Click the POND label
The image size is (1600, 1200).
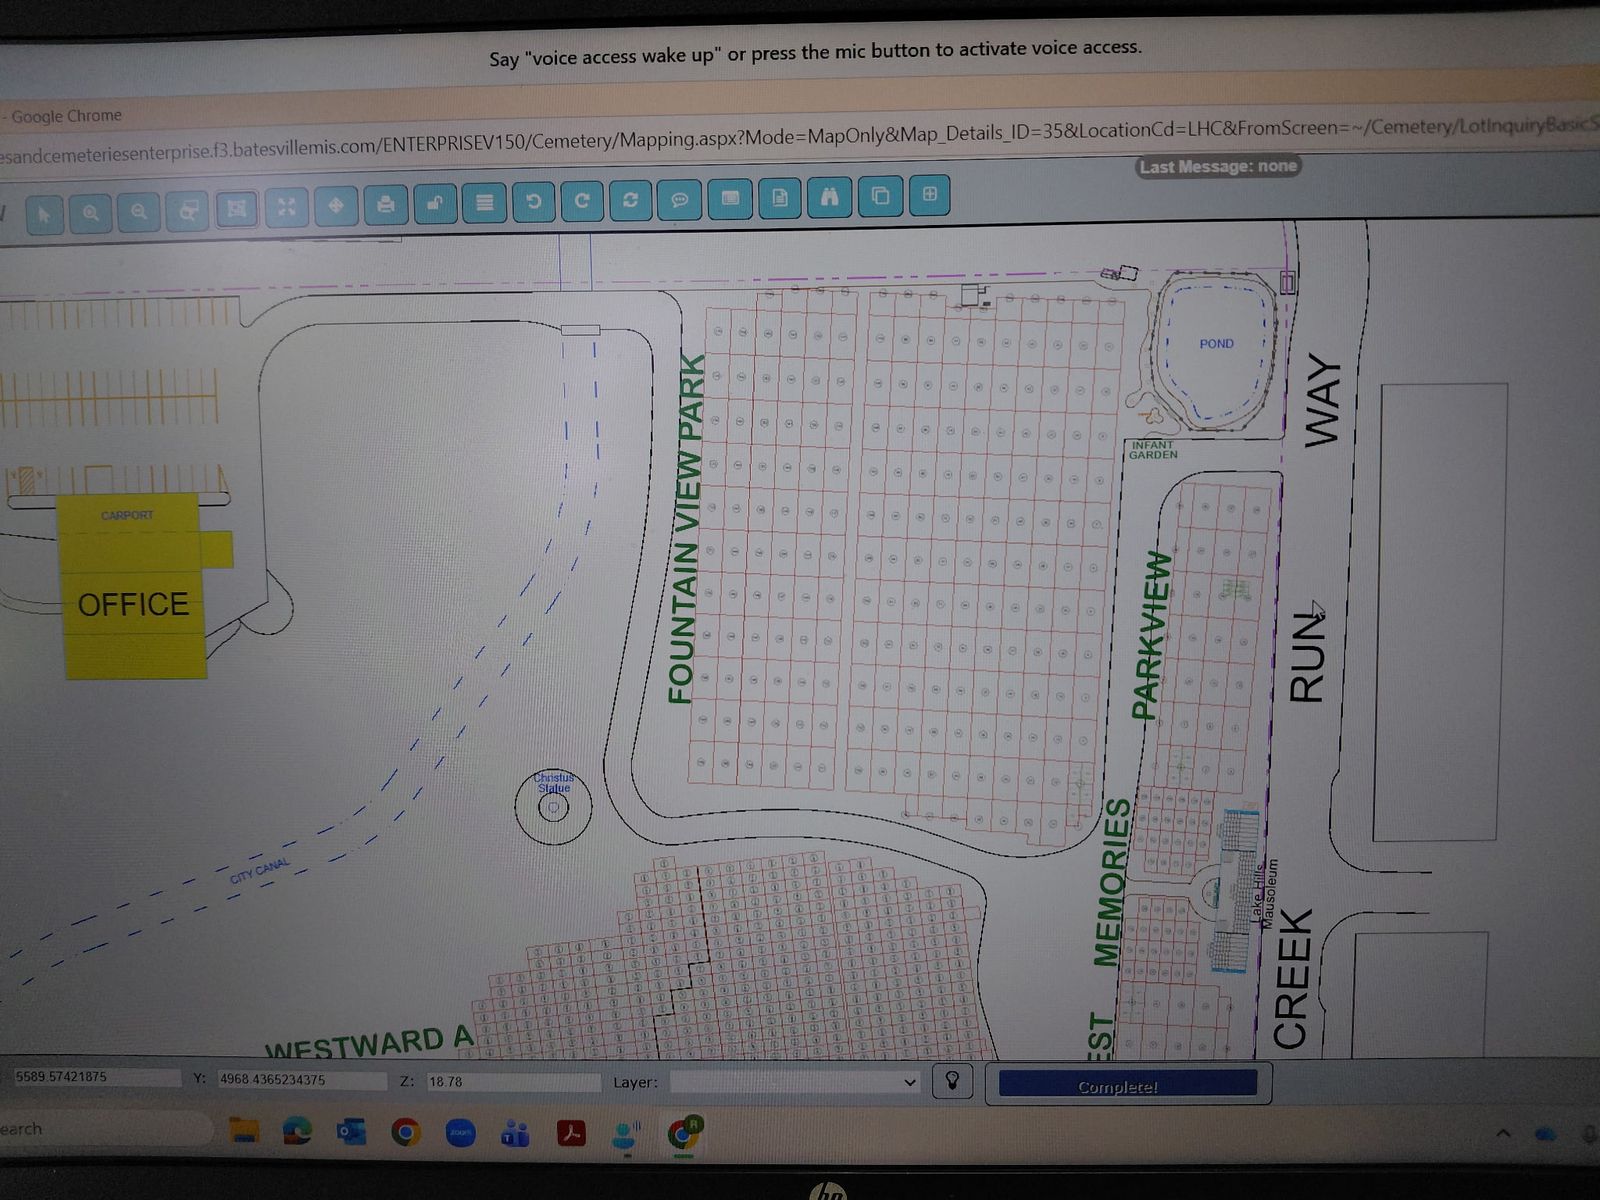click(1216, 343)
